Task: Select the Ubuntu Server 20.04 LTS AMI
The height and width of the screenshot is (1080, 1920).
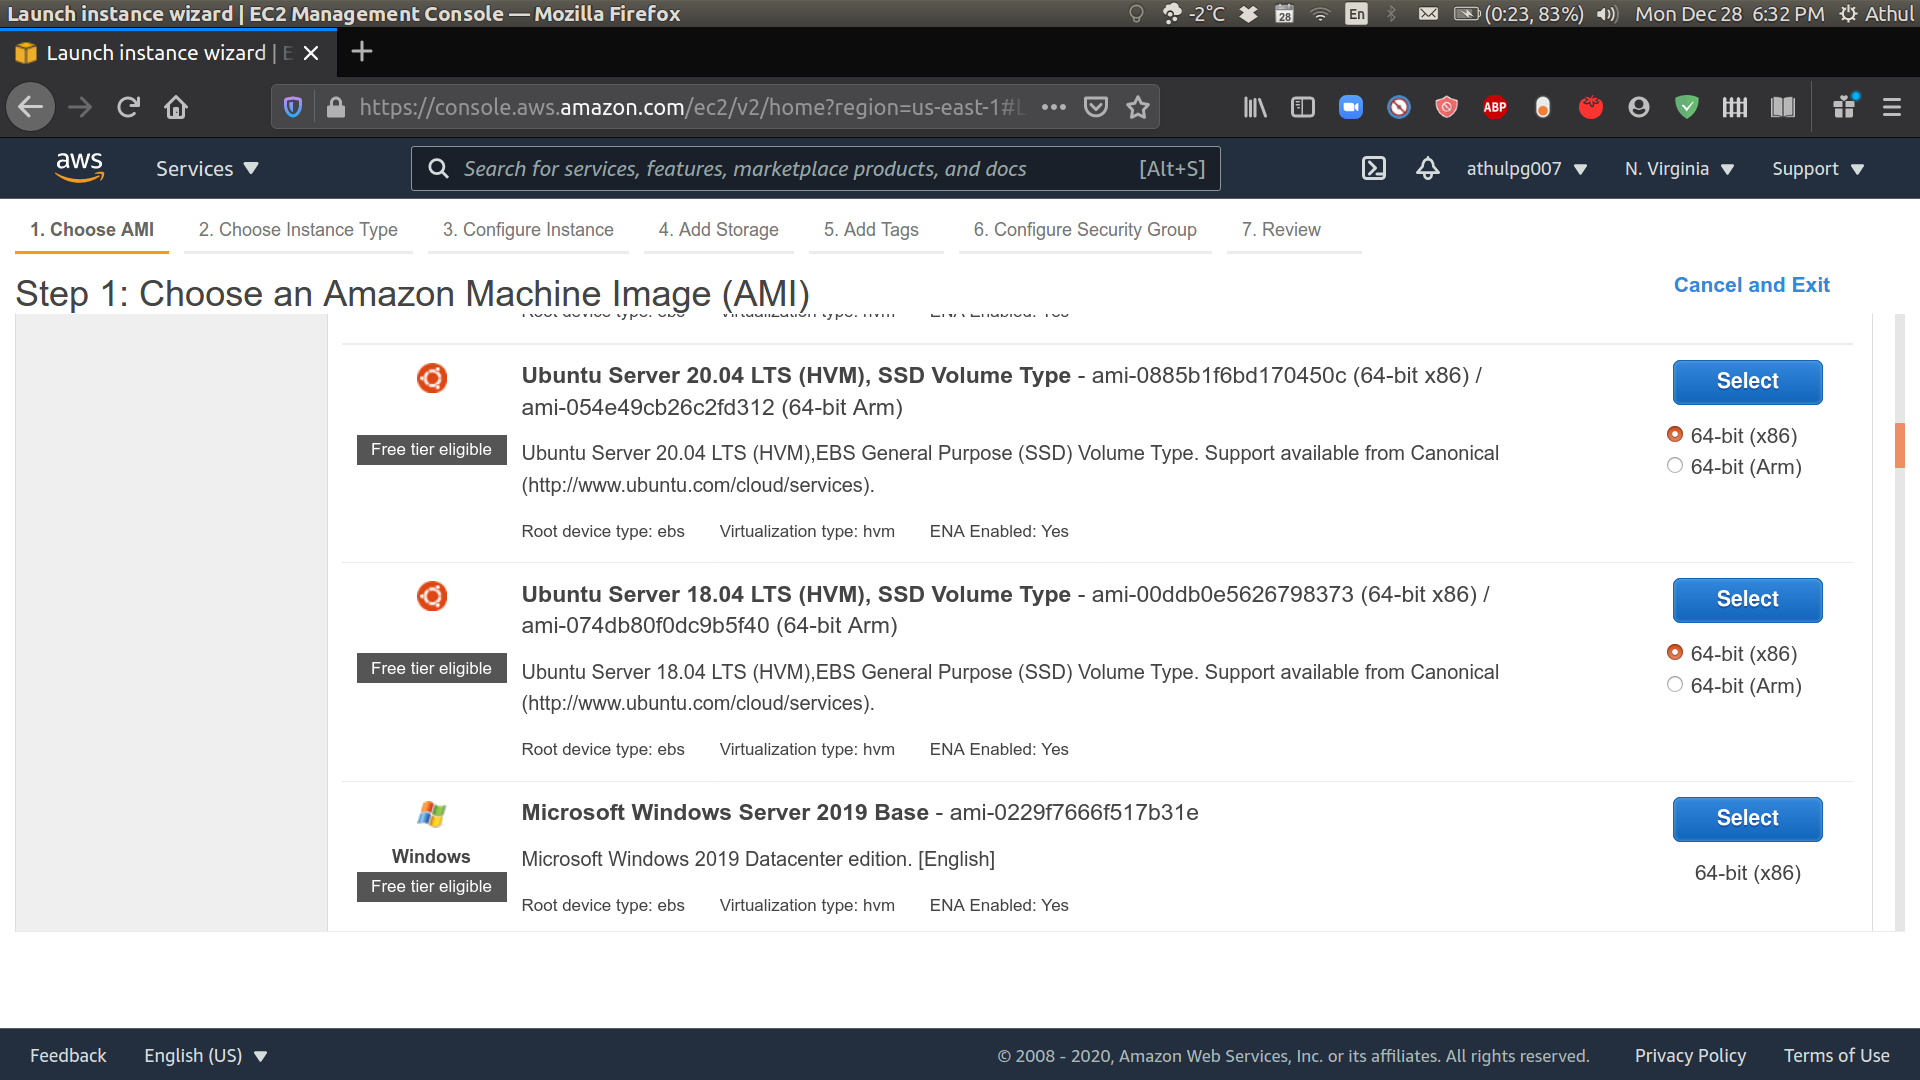Action: click(x=1747, y=382)
